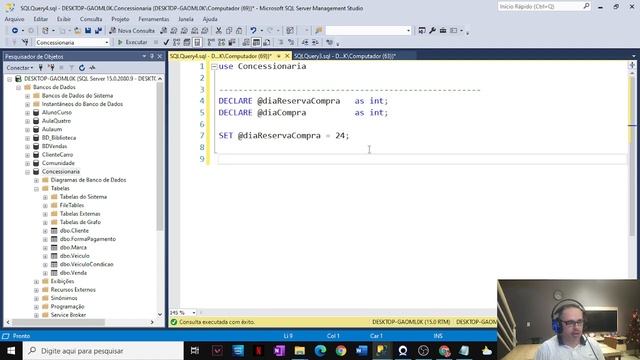Open the Editar menu

pos(40,19)
